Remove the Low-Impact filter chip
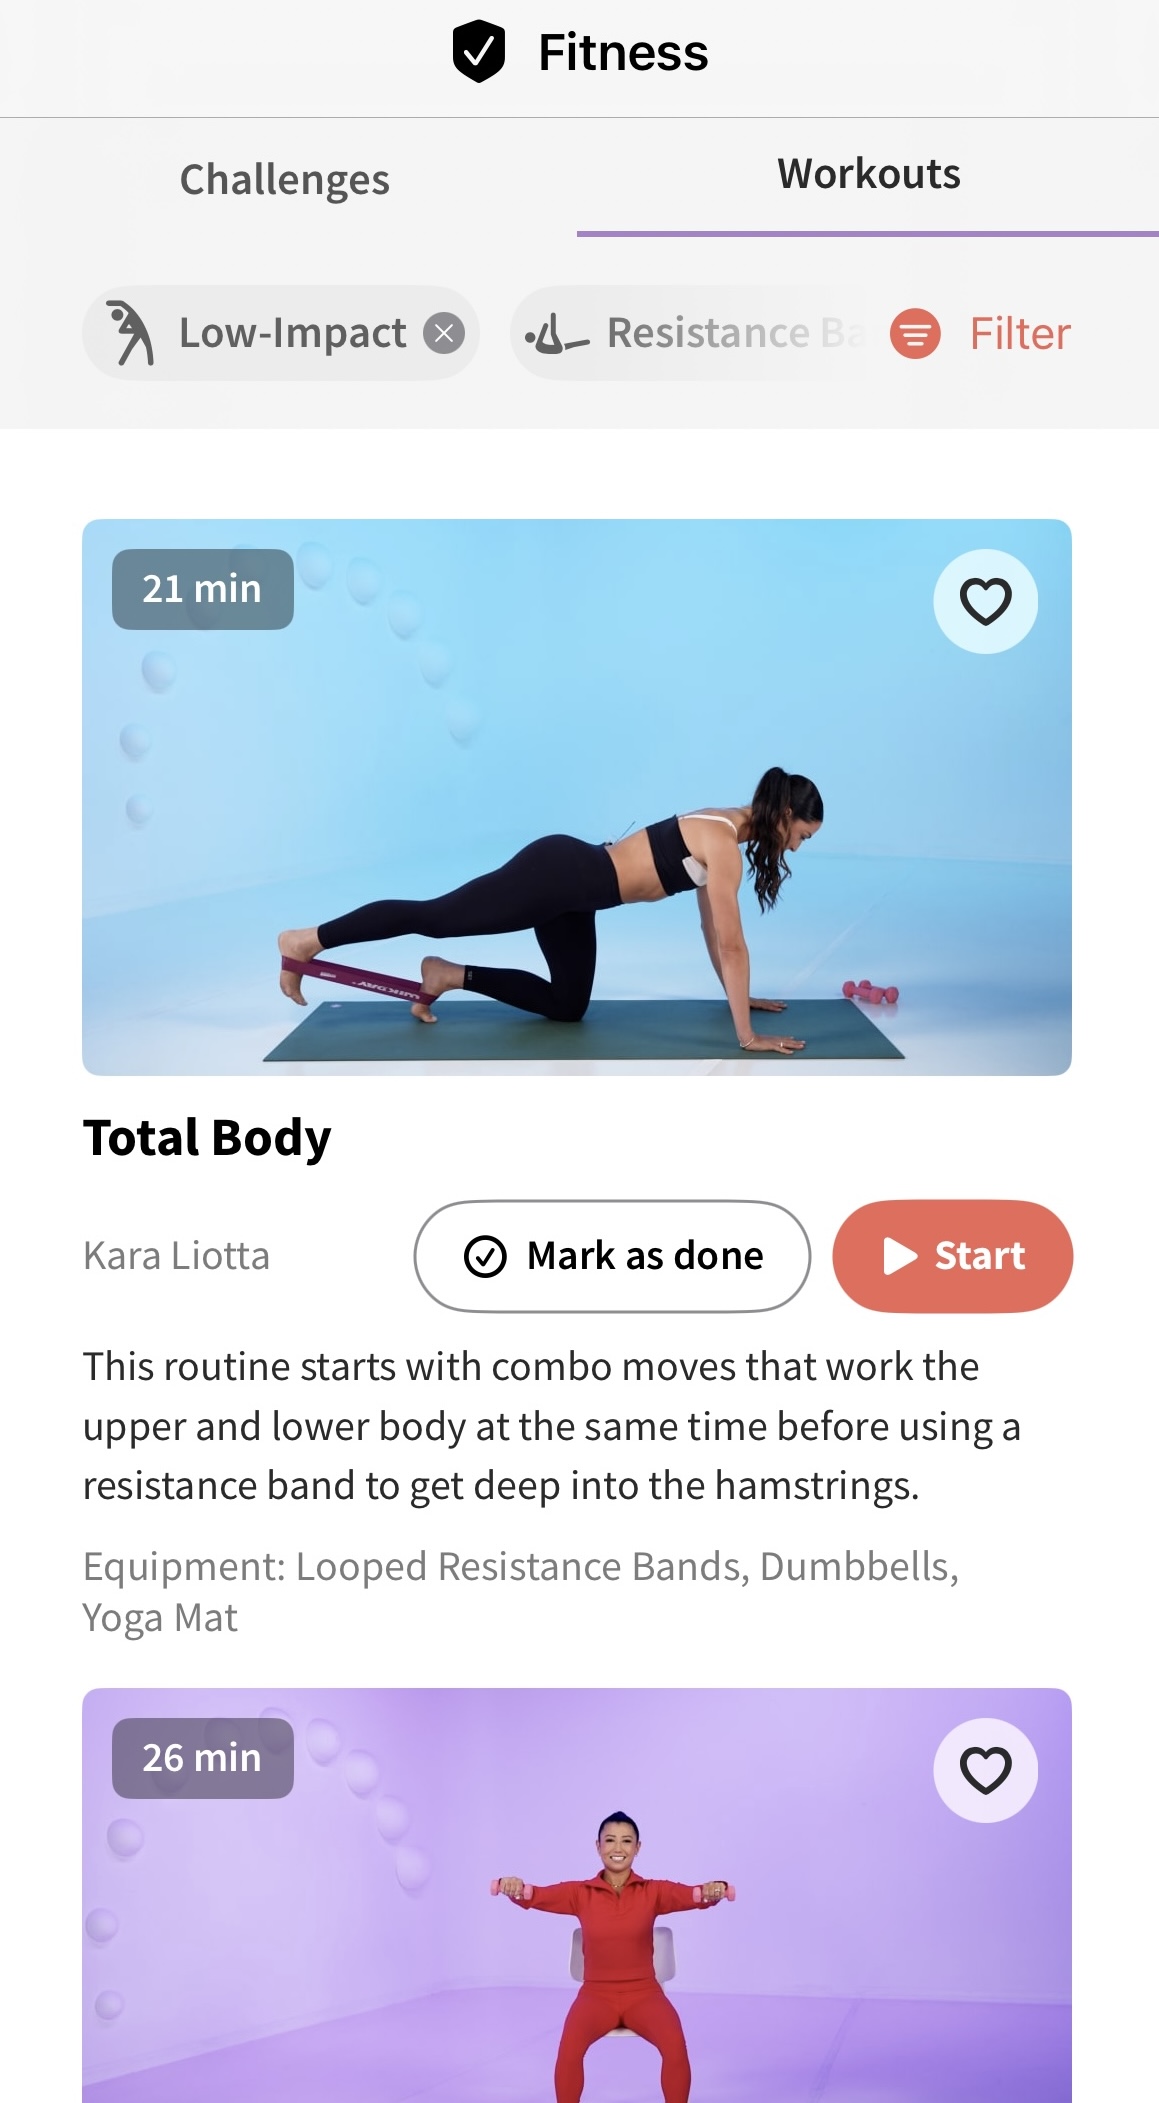Viewport: 1159px width, 2103px height. click(444, 333)
